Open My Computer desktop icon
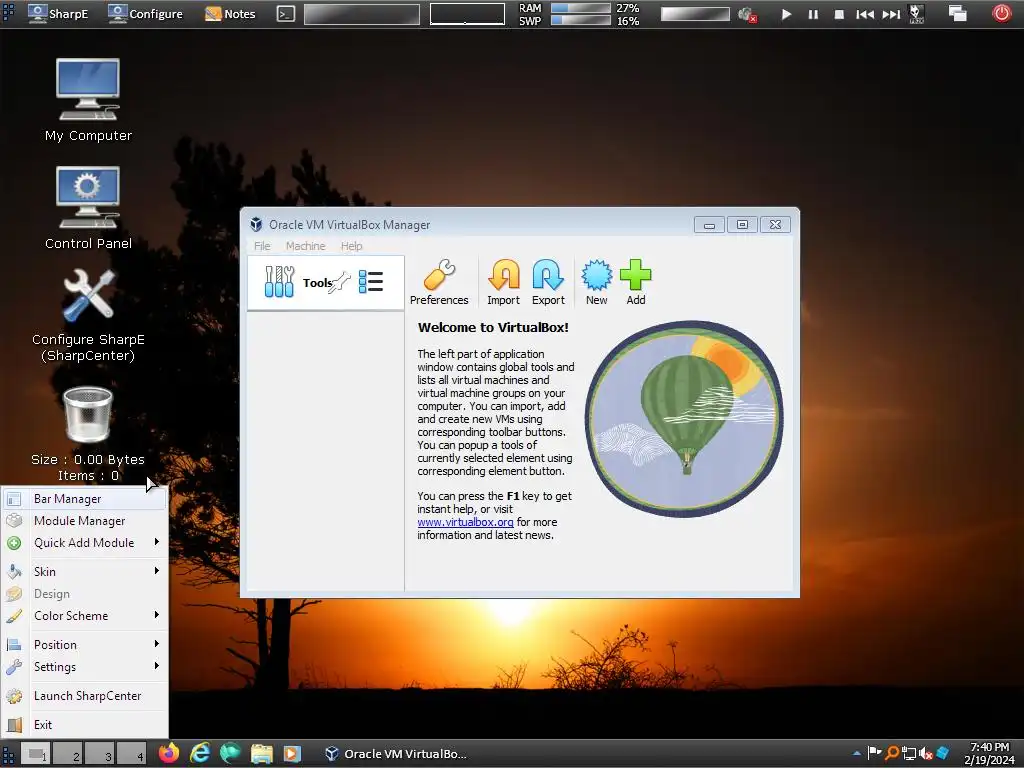Viewport: 1024px width, 768px height. click(88, 100)
